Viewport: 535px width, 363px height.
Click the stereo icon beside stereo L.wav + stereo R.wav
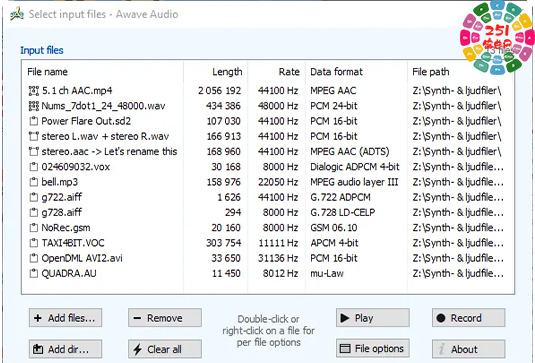click(x=33, y=136)
